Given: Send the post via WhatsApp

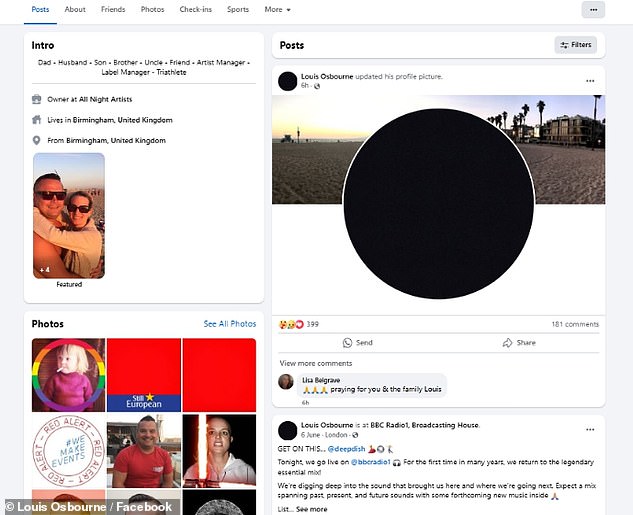Looking at the screenshot, I should click(358, 343).
